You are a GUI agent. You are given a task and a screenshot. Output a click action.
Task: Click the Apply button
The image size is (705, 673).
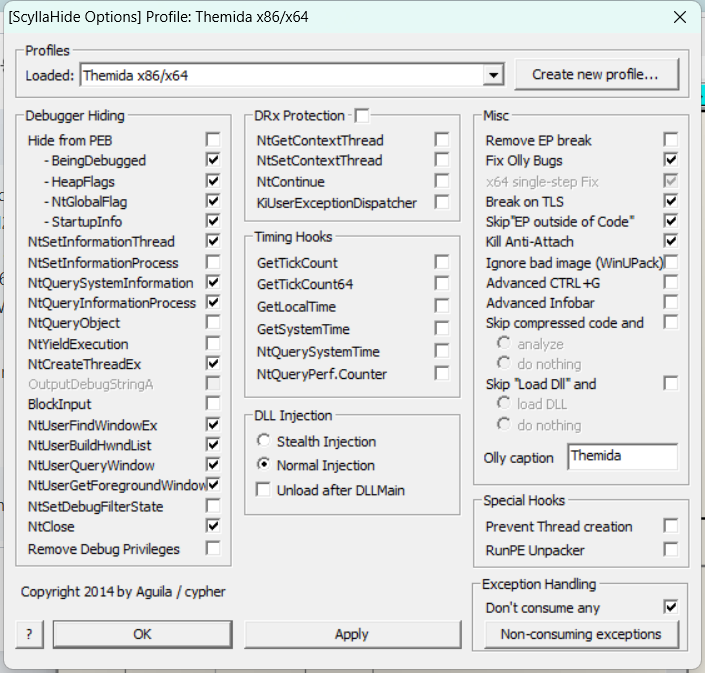point(352,634)
